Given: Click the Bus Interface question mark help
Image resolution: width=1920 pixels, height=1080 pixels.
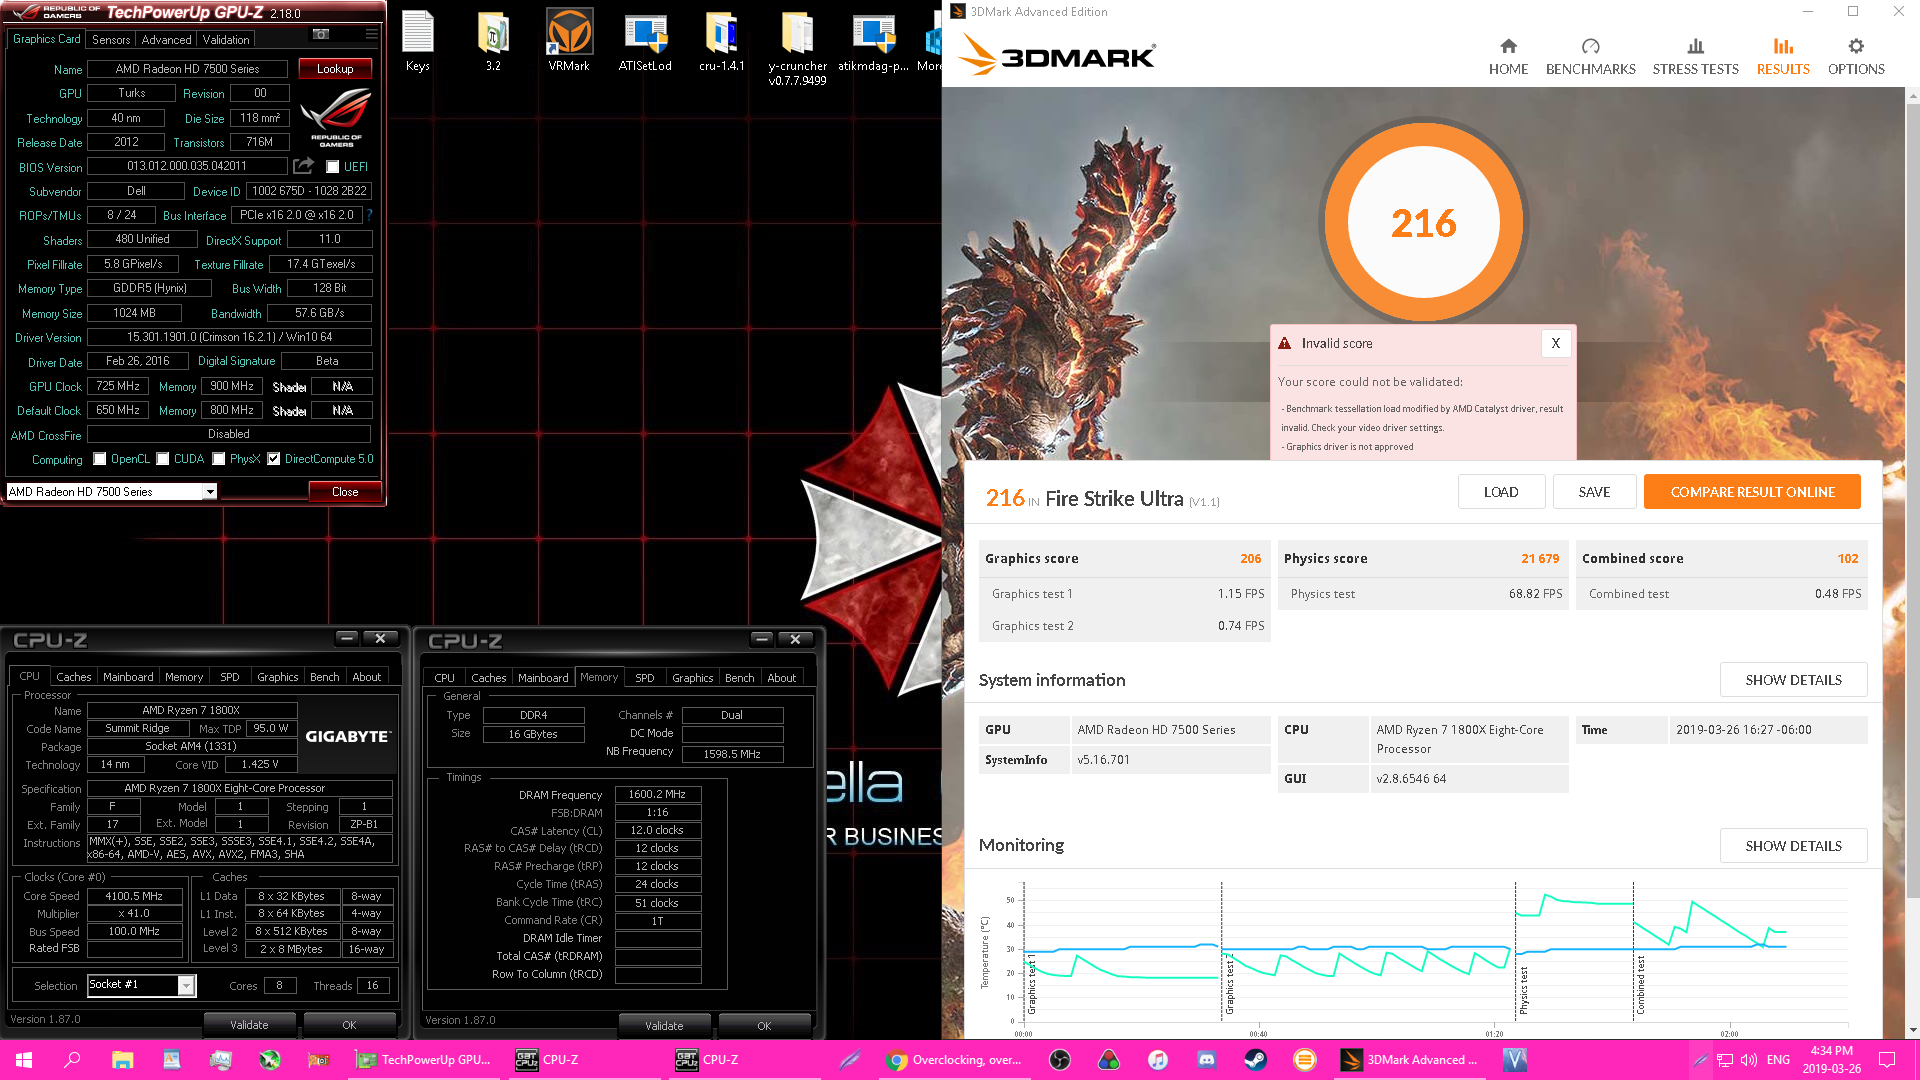Looking at the screenshot, I should coord(370,215).
